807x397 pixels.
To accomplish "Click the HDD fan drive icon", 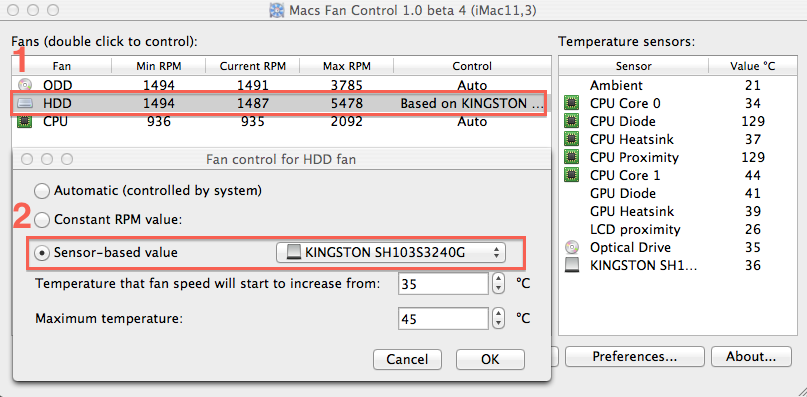I will (24, 103).
